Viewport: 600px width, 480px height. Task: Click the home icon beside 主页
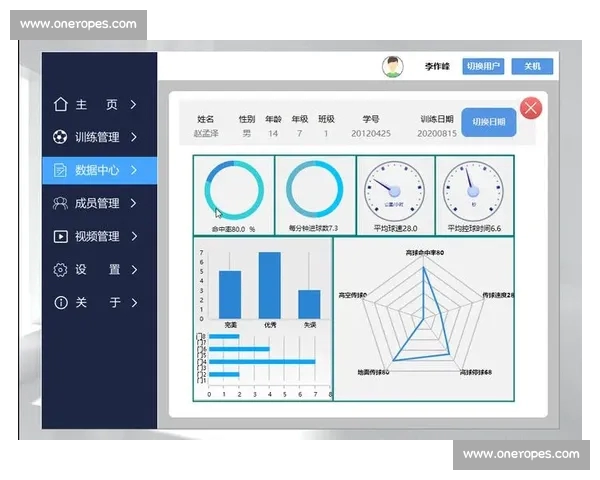click(60, 104)
